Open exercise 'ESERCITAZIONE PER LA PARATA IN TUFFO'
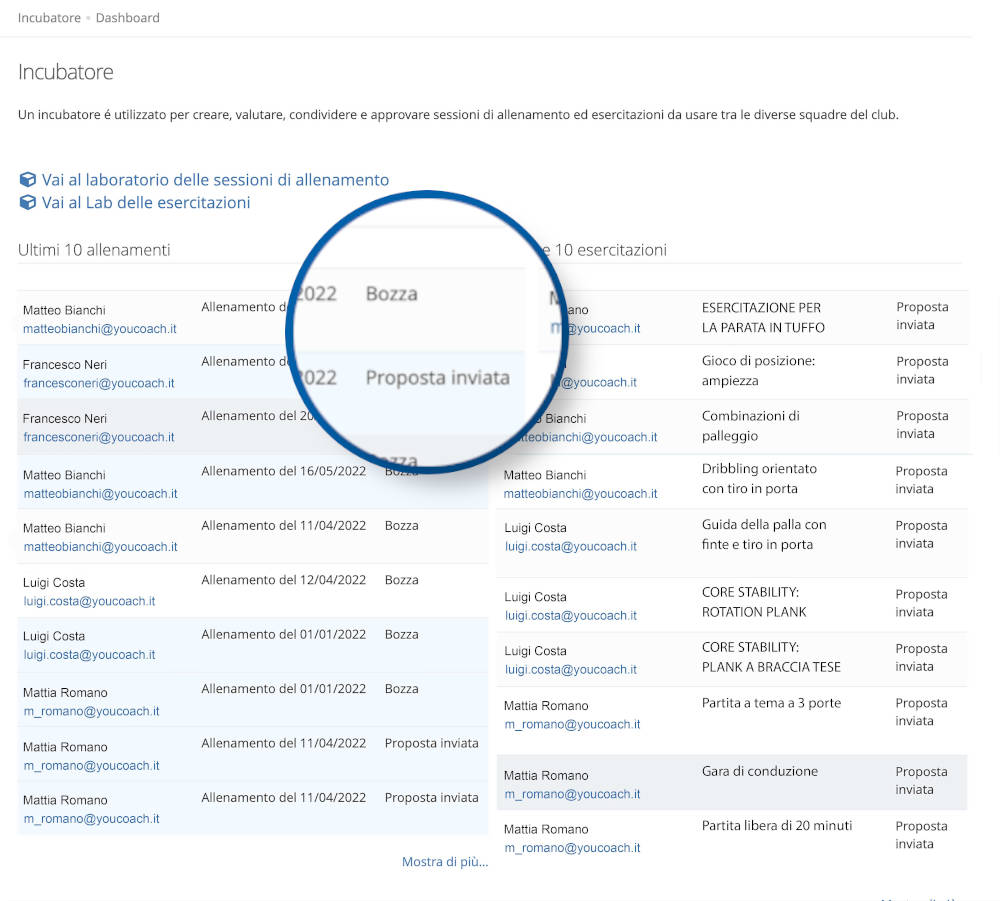This screenshot has height=901, width=1000. click(763, 317)
